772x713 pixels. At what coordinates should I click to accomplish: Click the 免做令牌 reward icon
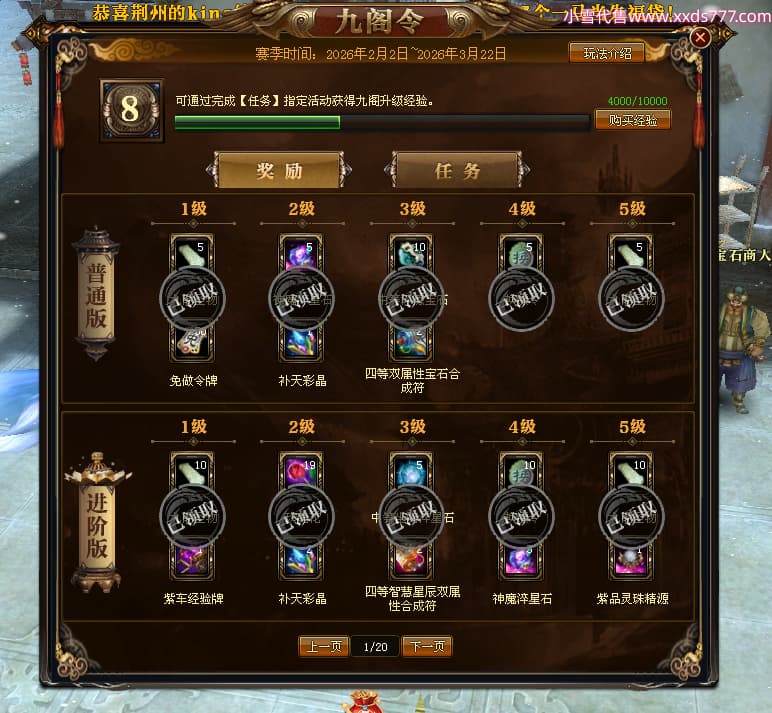click(x=193, y=343)
